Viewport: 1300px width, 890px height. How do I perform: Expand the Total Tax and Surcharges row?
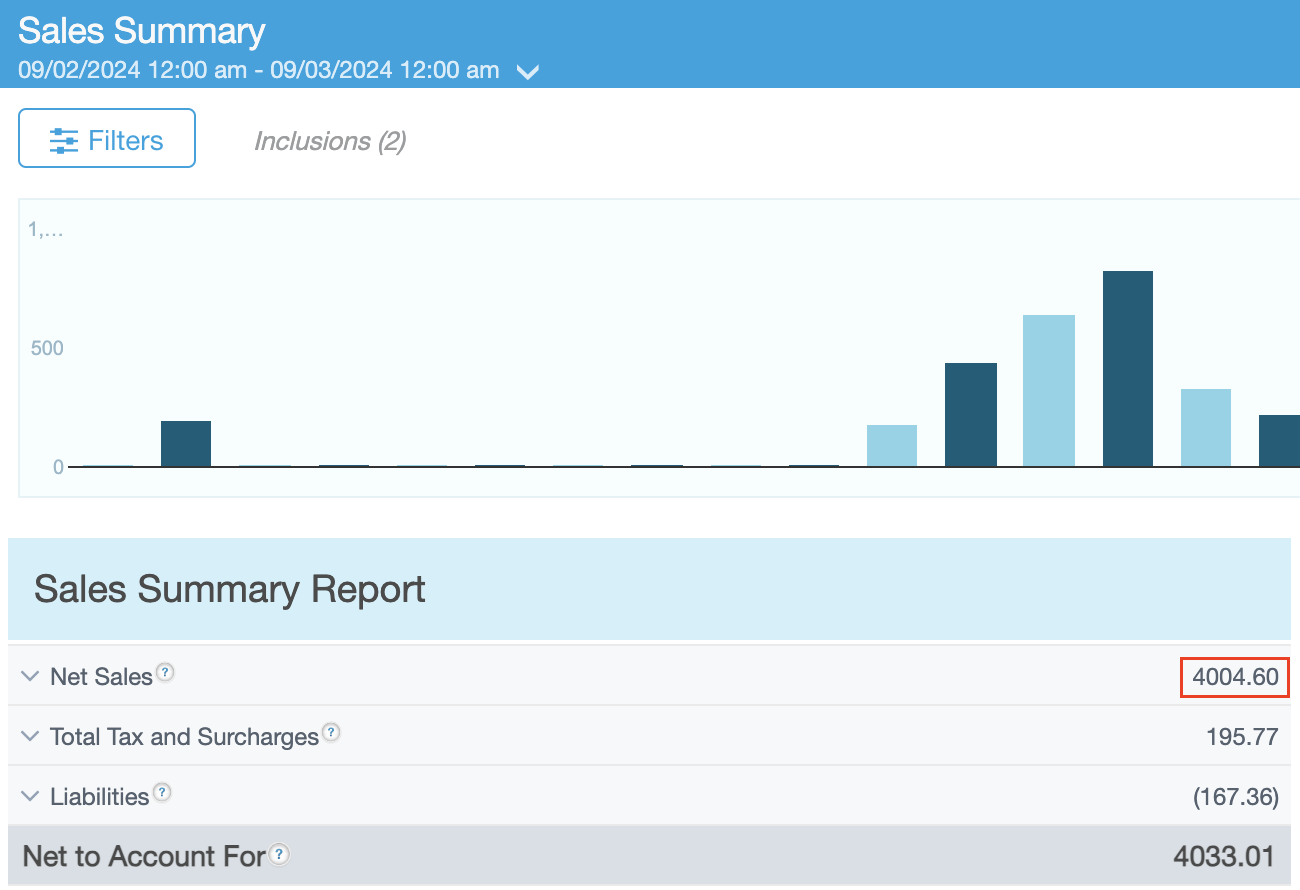(x=30, y=736)
